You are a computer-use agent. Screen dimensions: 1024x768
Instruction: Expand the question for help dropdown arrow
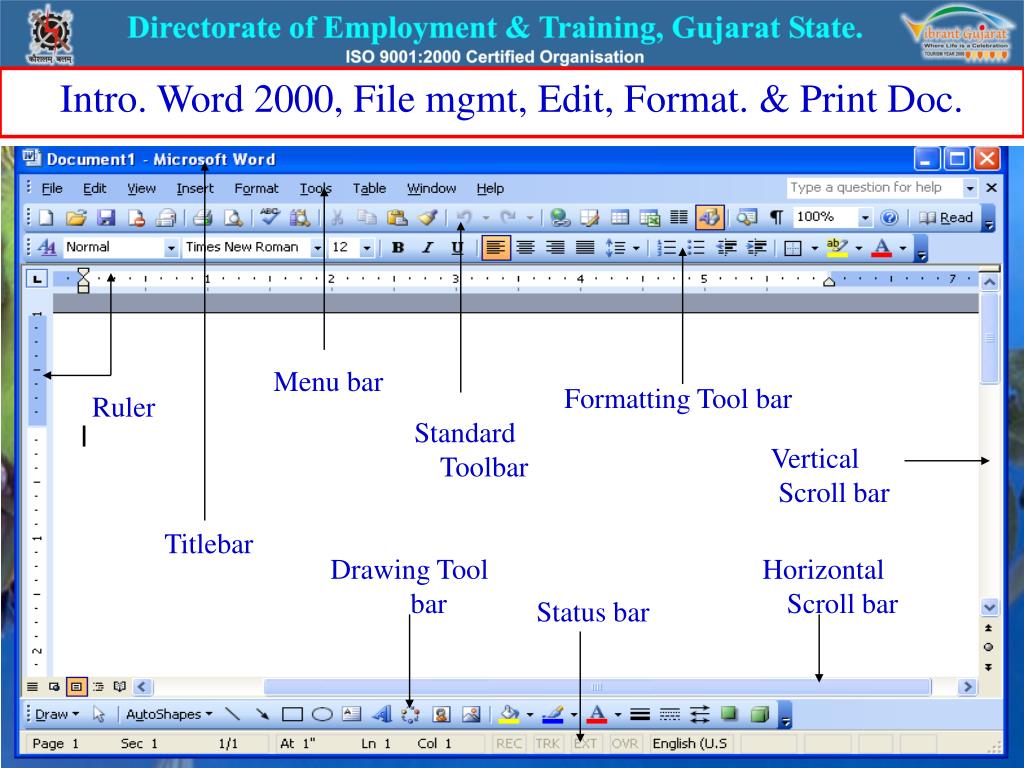tap(970, 188)
